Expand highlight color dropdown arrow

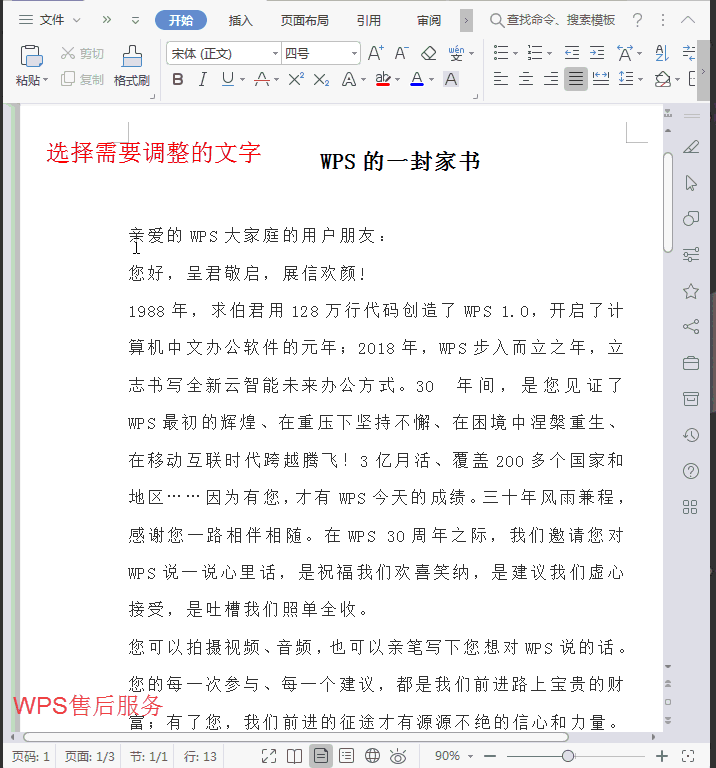coord(397,79)
